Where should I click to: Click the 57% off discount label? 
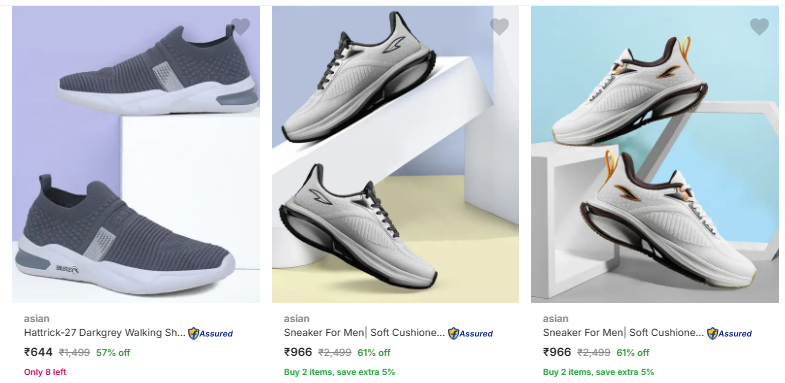pyautogui.click(x=113, y=353)
